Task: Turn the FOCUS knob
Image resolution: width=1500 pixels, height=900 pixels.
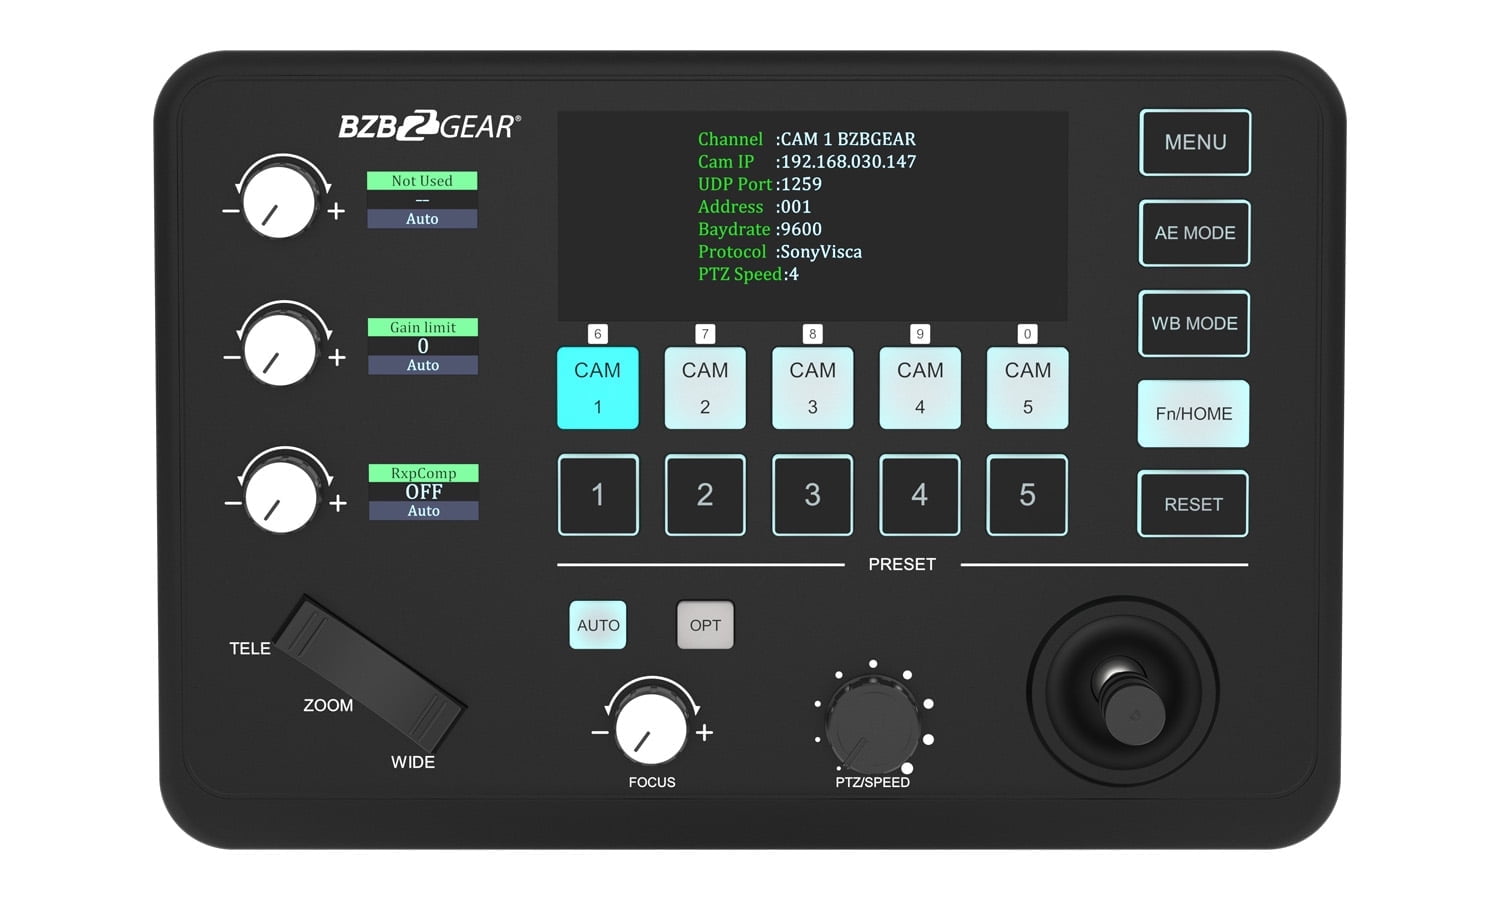Action: [x=652, y=728]
